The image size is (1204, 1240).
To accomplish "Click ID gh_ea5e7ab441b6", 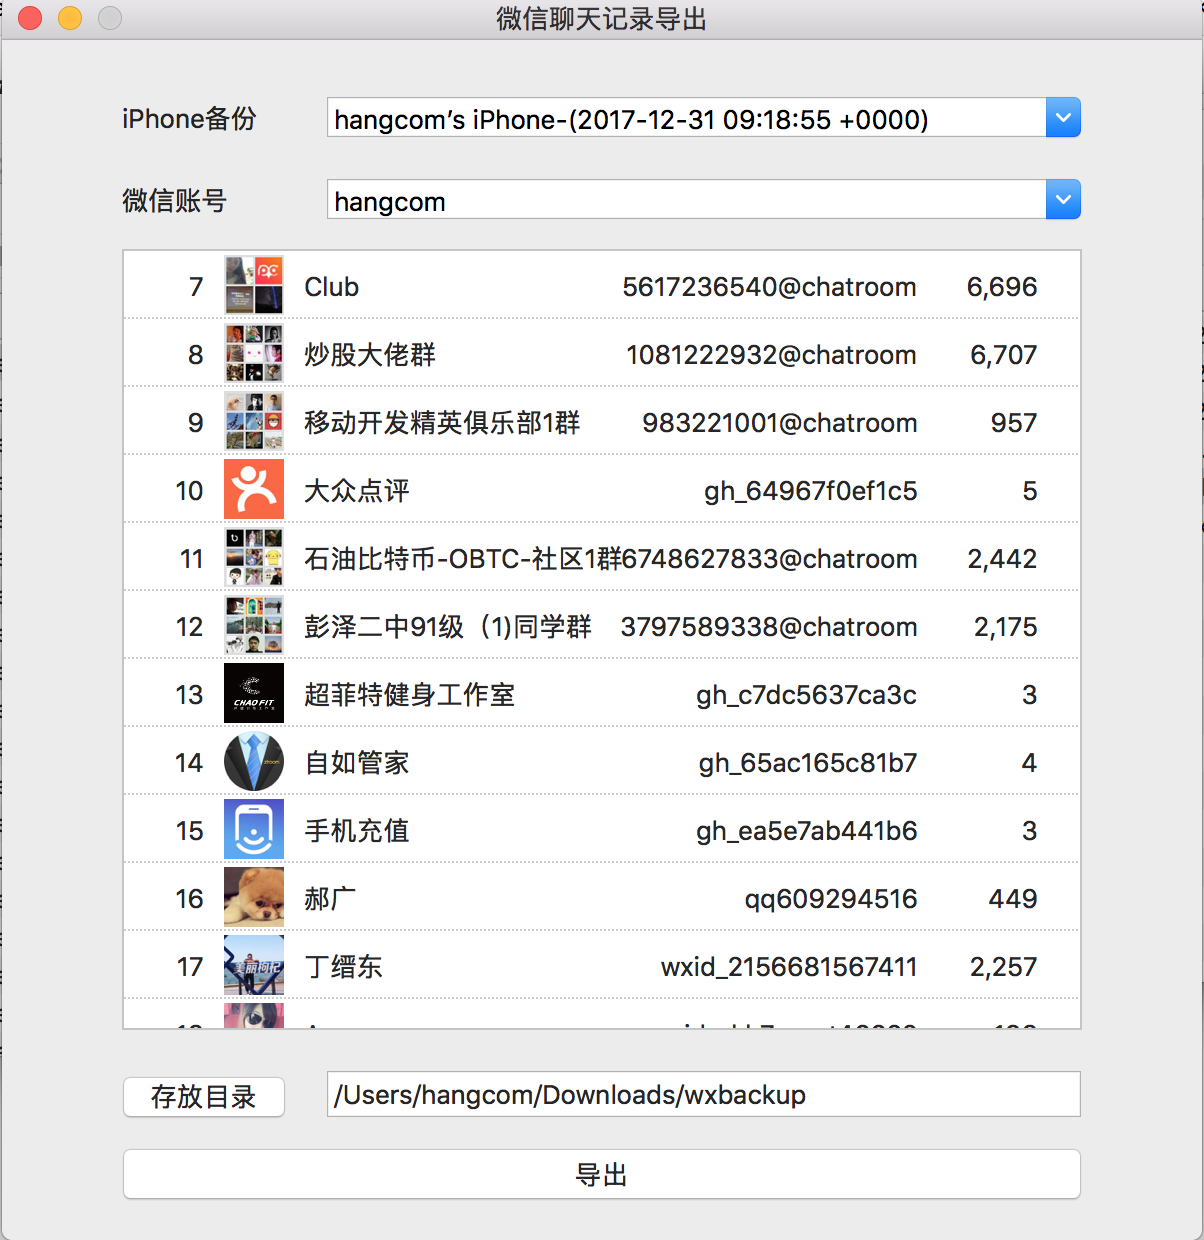I will (807, 831).
